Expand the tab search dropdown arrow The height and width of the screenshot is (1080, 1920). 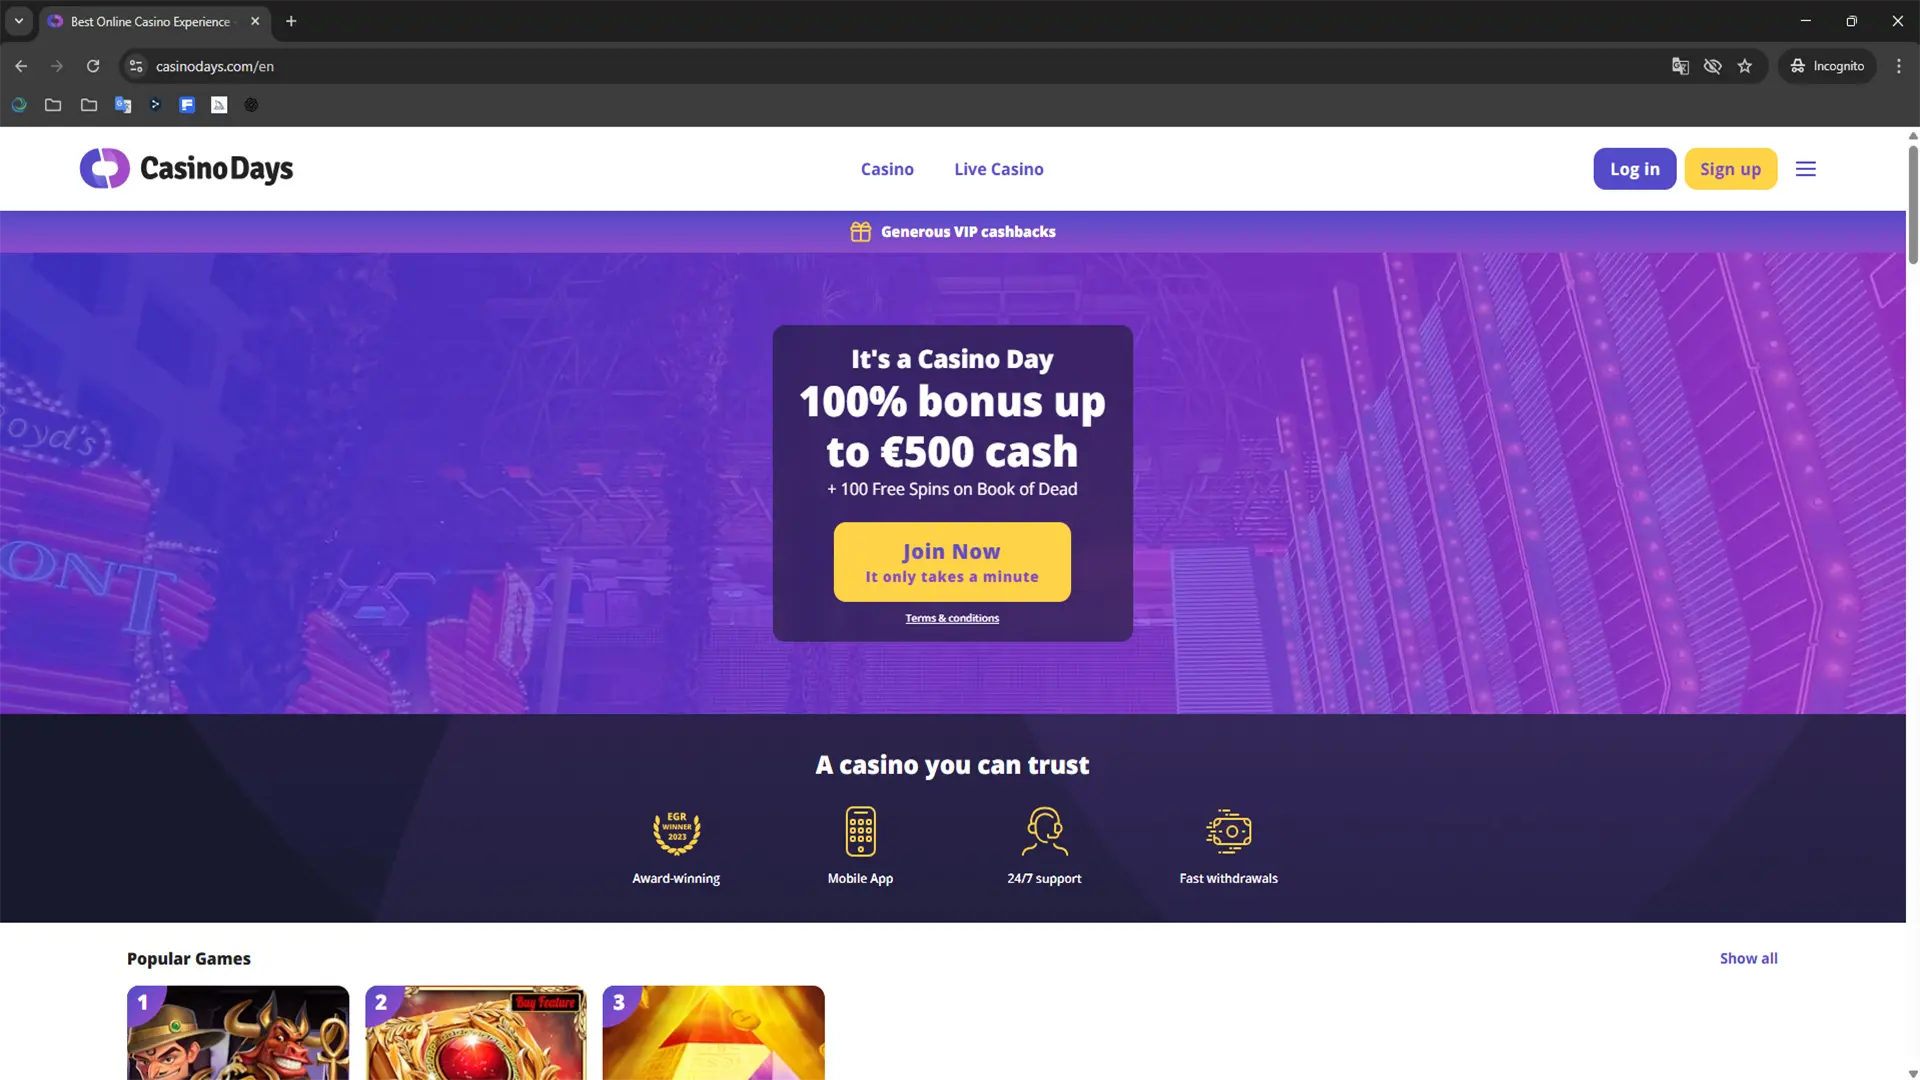[19, 21]
